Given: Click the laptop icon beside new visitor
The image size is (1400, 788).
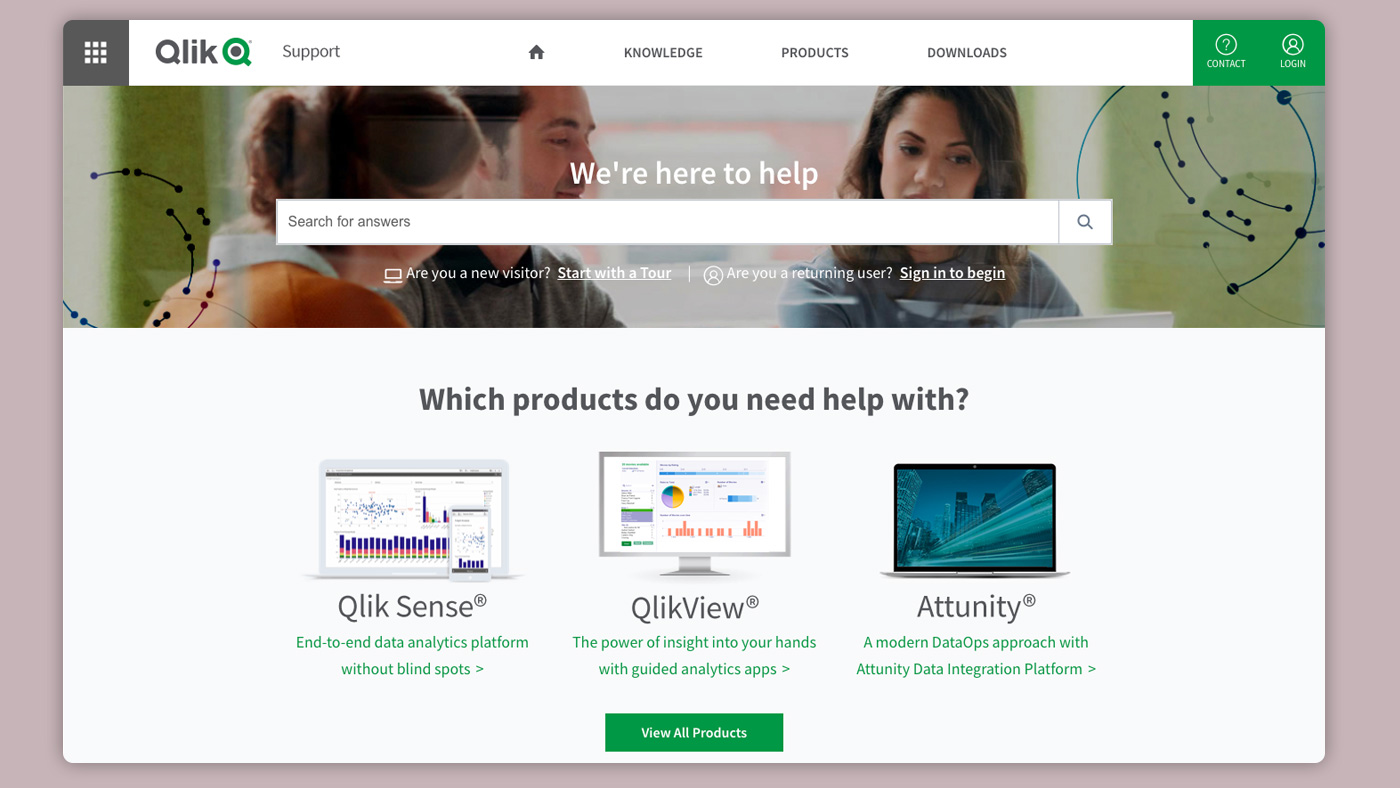Looking at the screenshot, I should click(x=393, y=275).
